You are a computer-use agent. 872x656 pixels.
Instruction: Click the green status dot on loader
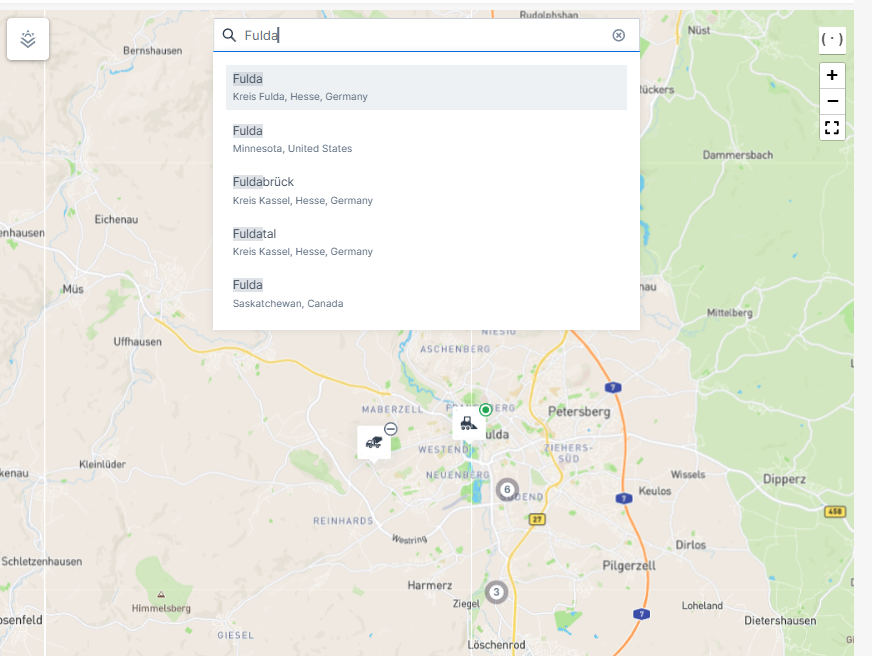click(x=485, y=409)
